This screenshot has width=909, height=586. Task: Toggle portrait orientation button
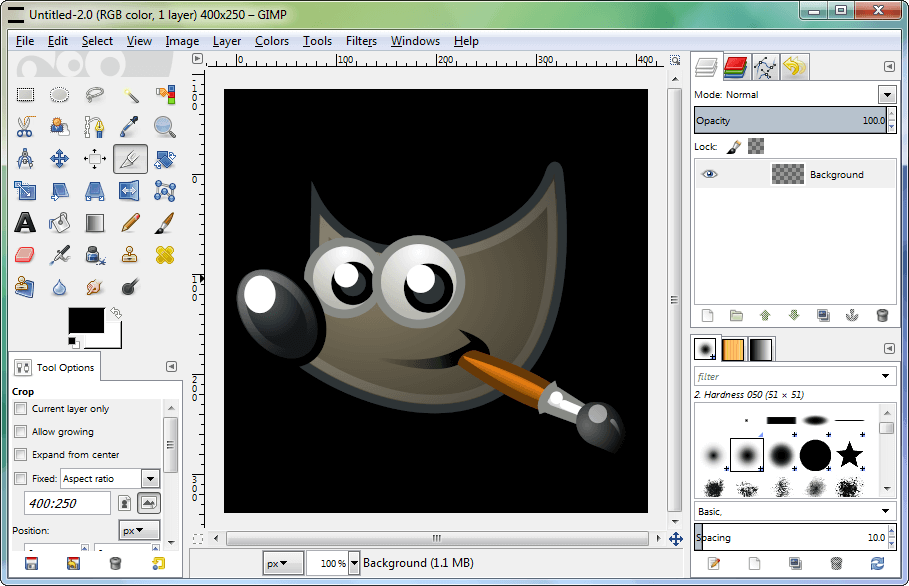tap(125, 503)
